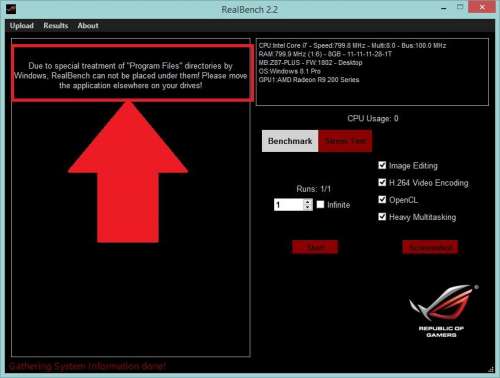Select the RAM 799.9 MHz info line

[325, 54]
